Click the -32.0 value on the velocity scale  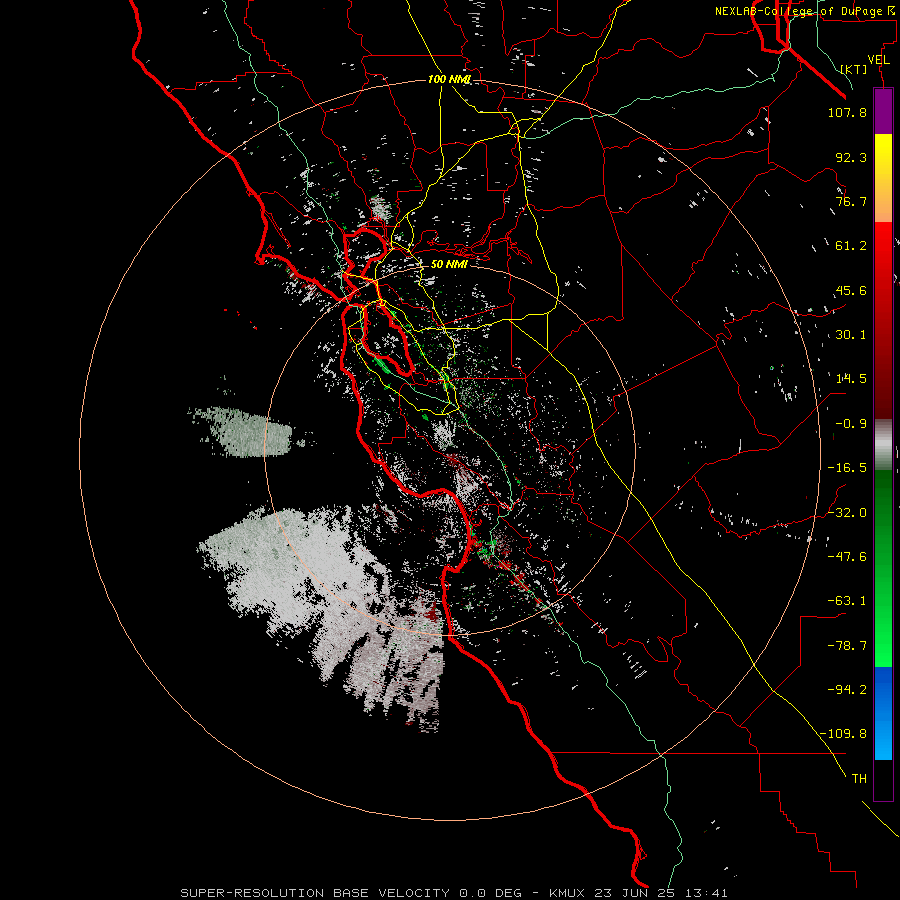[847, 513]
